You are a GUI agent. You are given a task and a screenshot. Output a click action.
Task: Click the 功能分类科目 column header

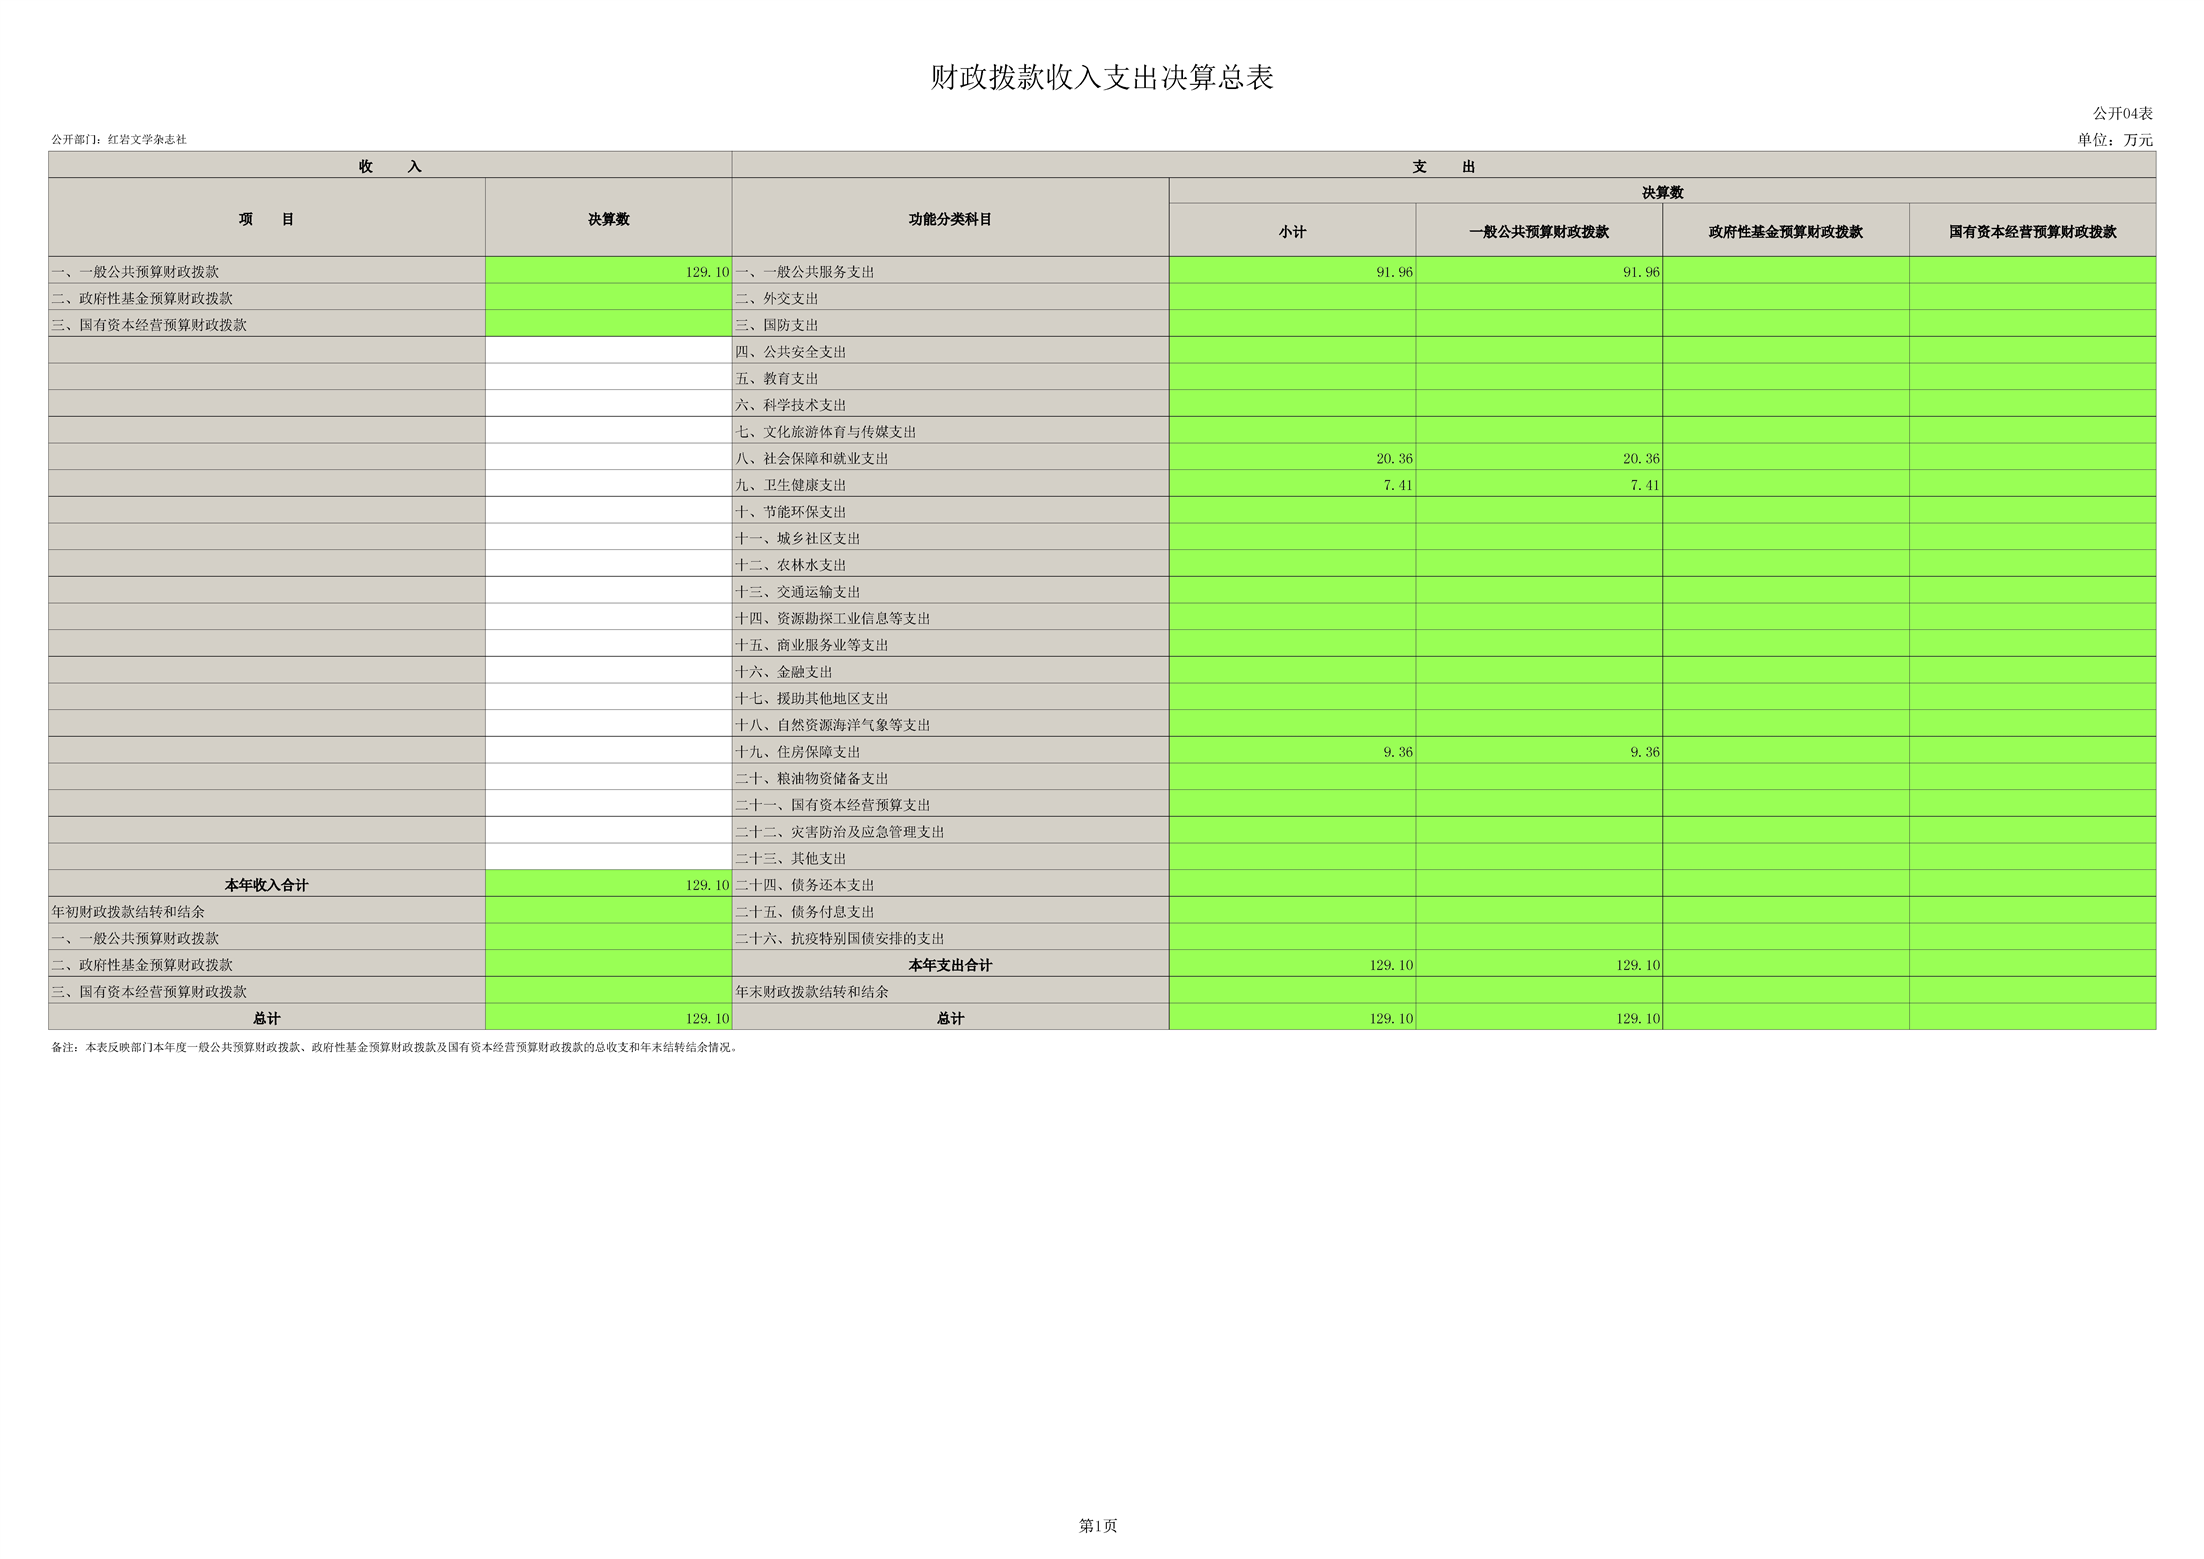[x=949, y=219]
